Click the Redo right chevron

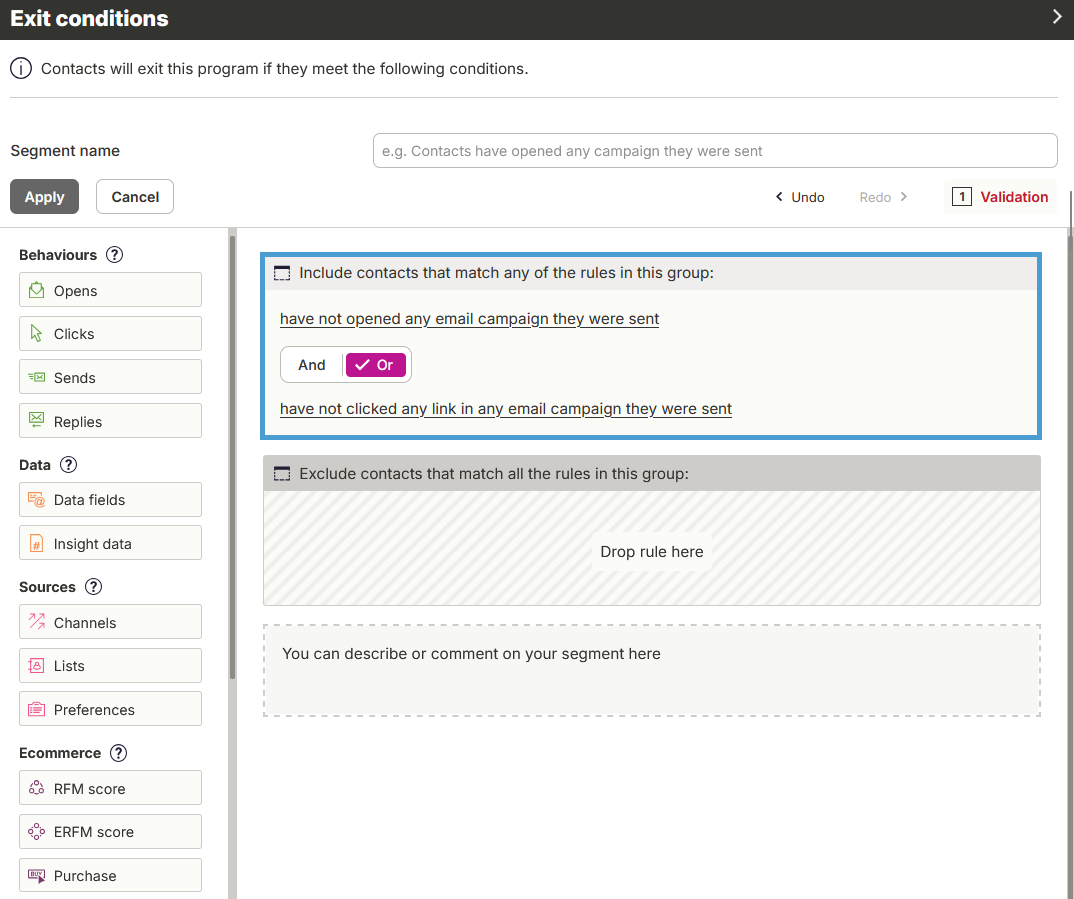[903, 197]
